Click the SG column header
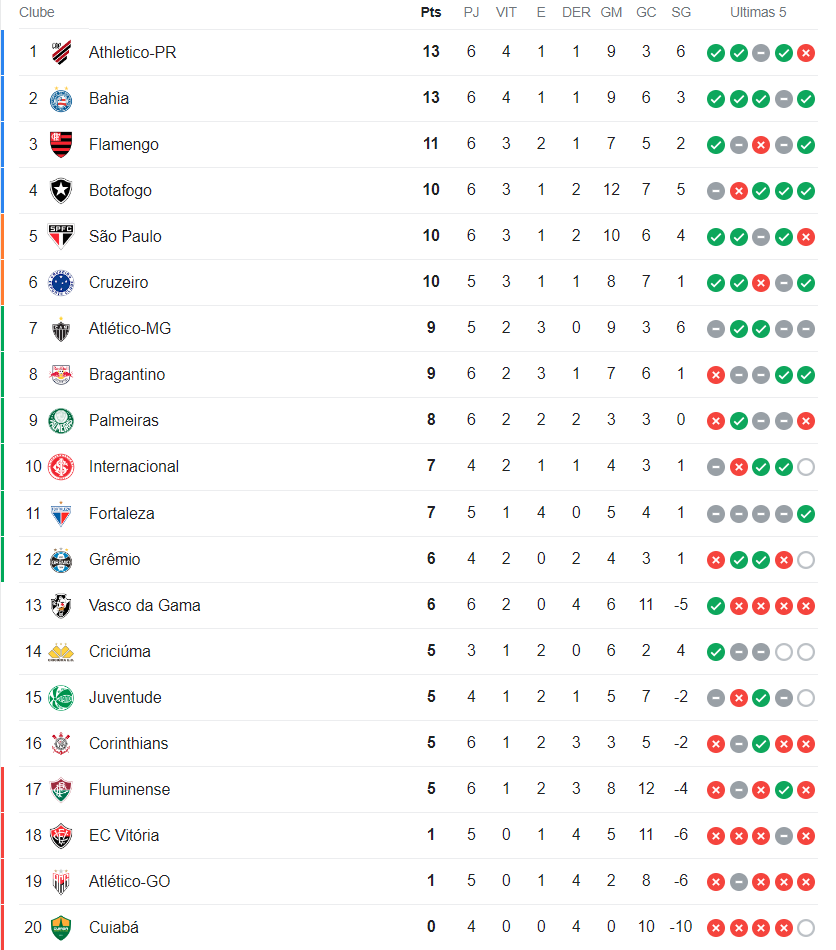Image resolution: width=836 pixels, height=950 pixels. (x=681, y=12)
